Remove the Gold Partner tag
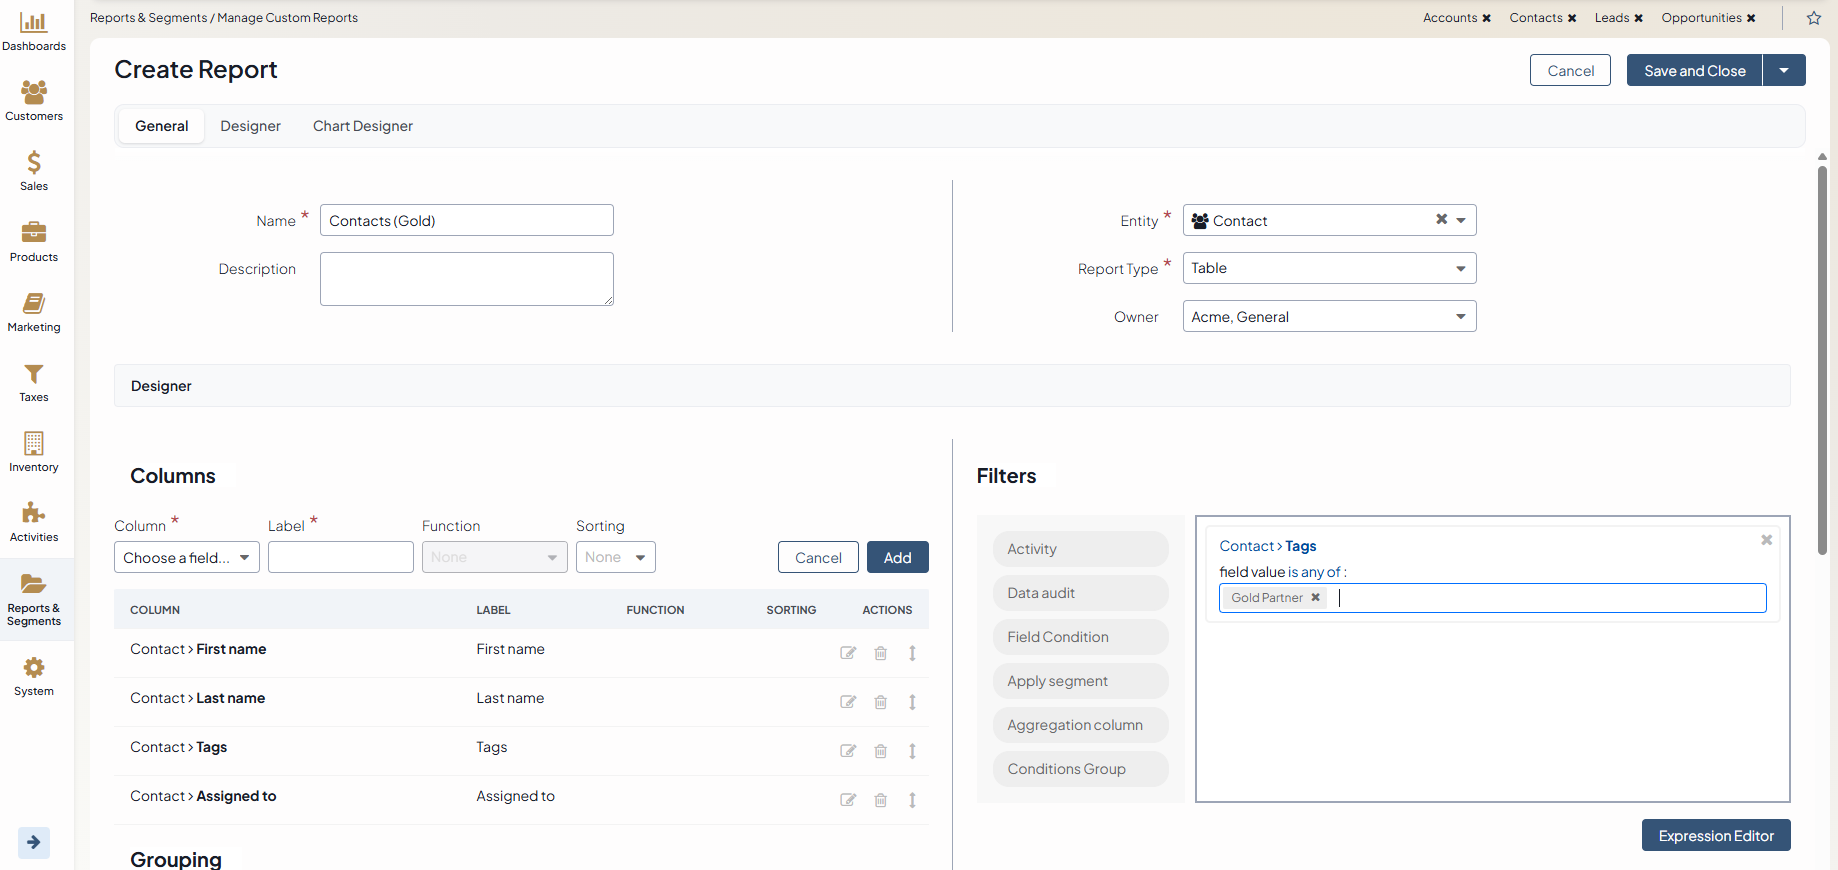Screen dimensions: 1838x870 1316,598
